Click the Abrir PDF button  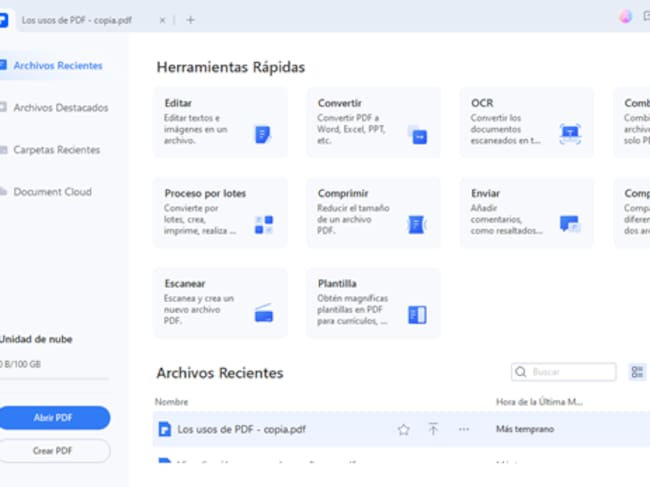click(55, 417)
